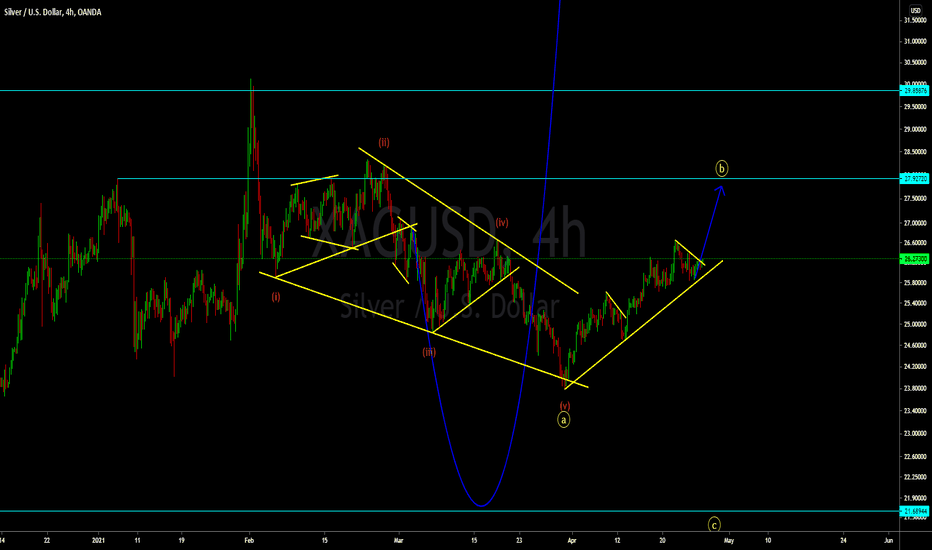
Task: Click the May label on time axis
Action: tap(729, 540)
